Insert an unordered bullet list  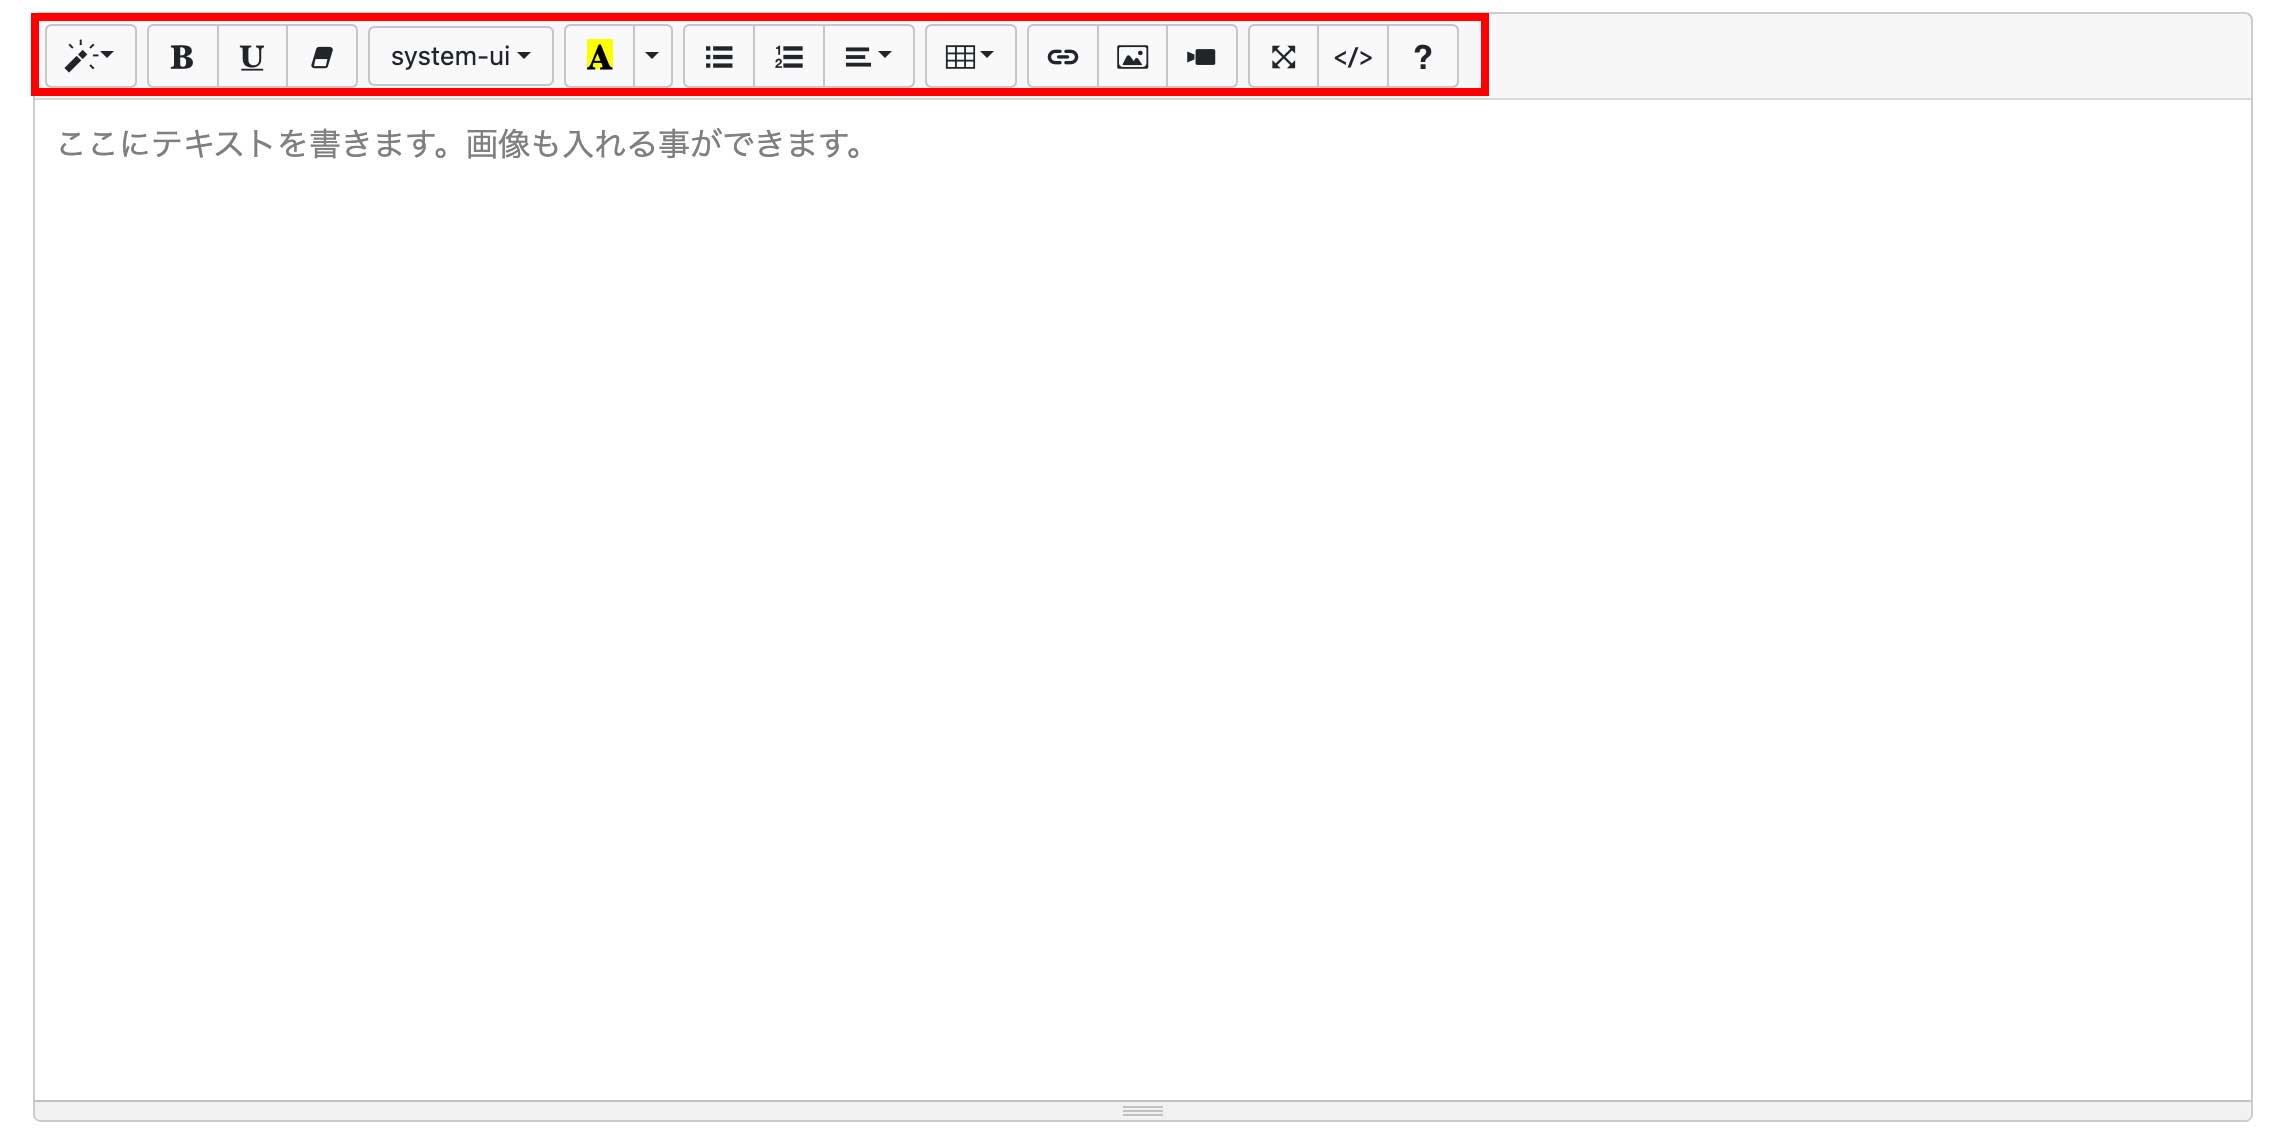718,57
